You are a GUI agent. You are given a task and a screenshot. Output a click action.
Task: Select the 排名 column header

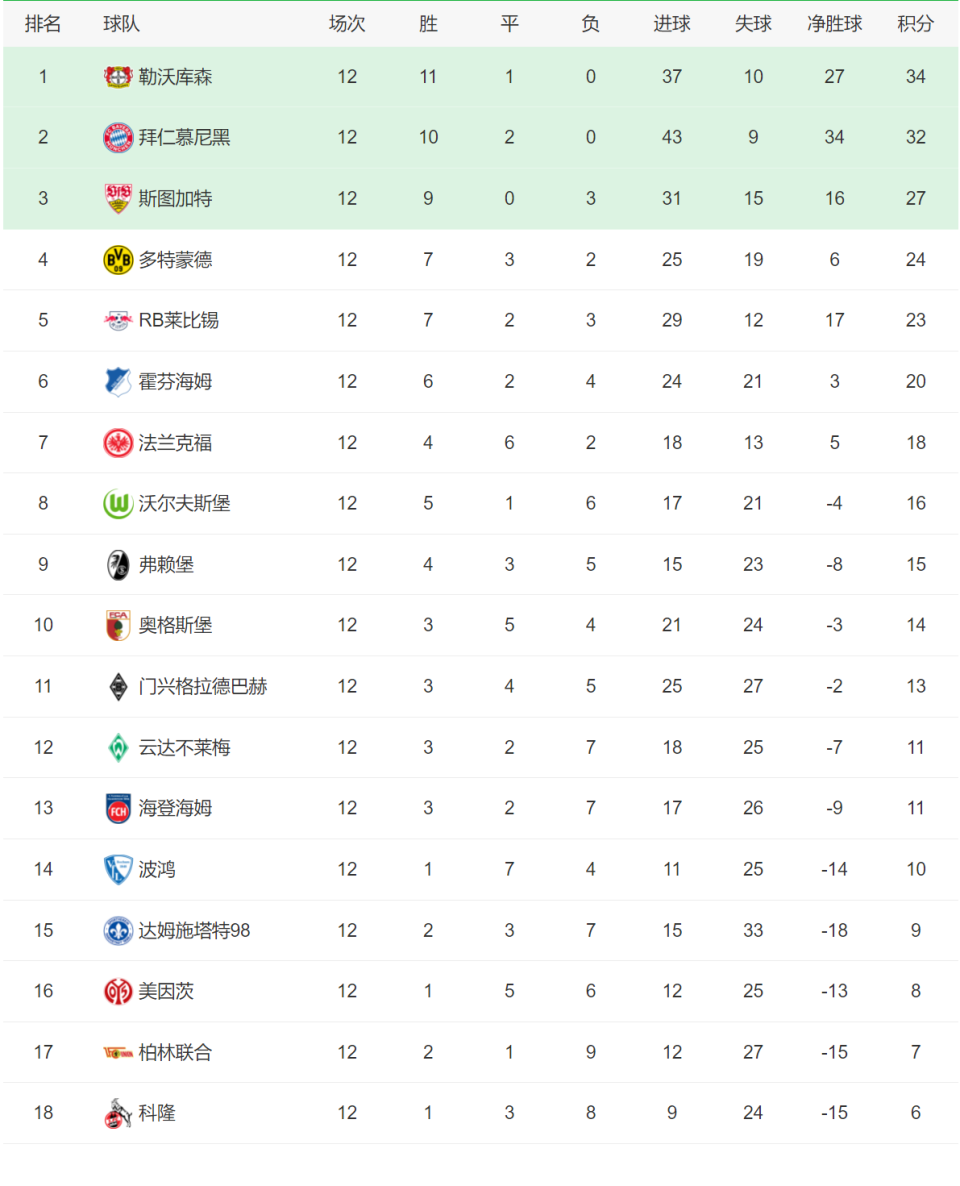click(x=43, y=24)
